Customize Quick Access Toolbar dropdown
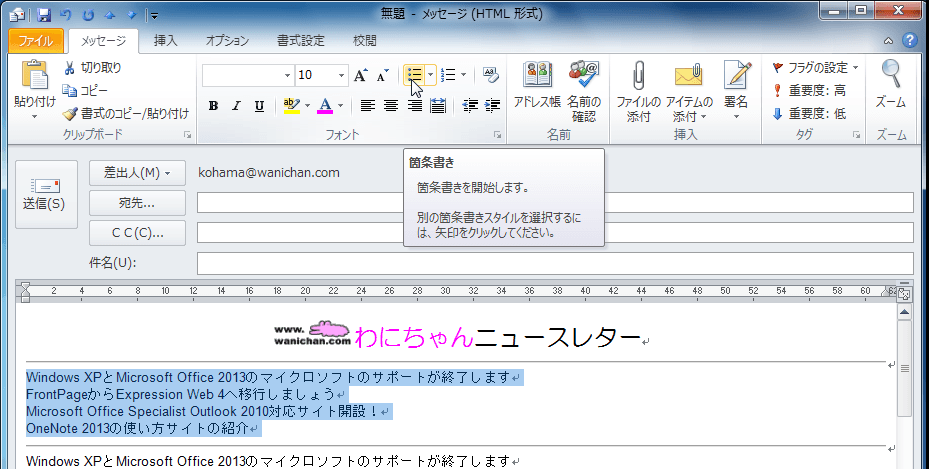This screenshot has width=929, height=469. pos(153,15)
